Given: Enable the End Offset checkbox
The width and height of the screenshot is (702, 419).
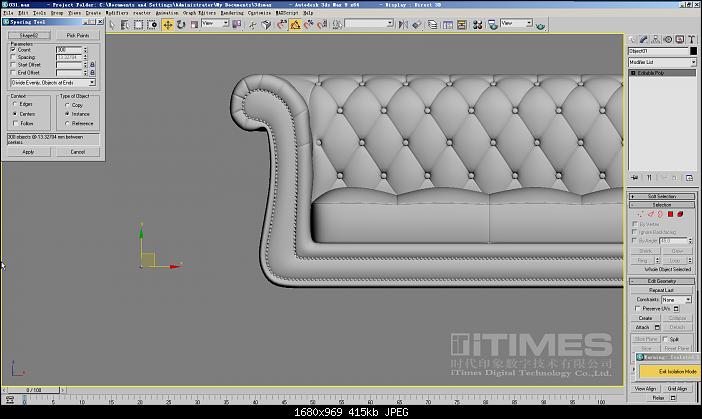Looking at the screenshot, I should 13,73.
